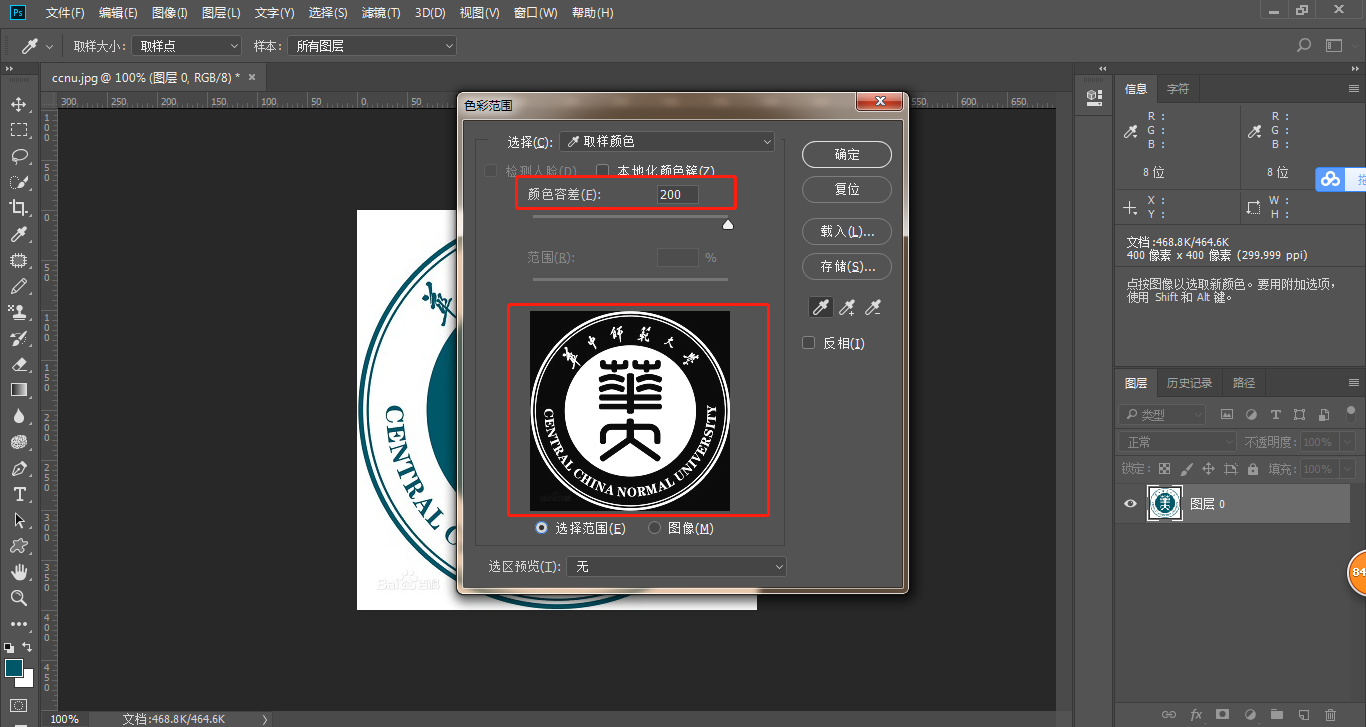Screen dimensions: 1366x727
Task: Click the 存储(S)... button
Action: (x=847, y=267)
